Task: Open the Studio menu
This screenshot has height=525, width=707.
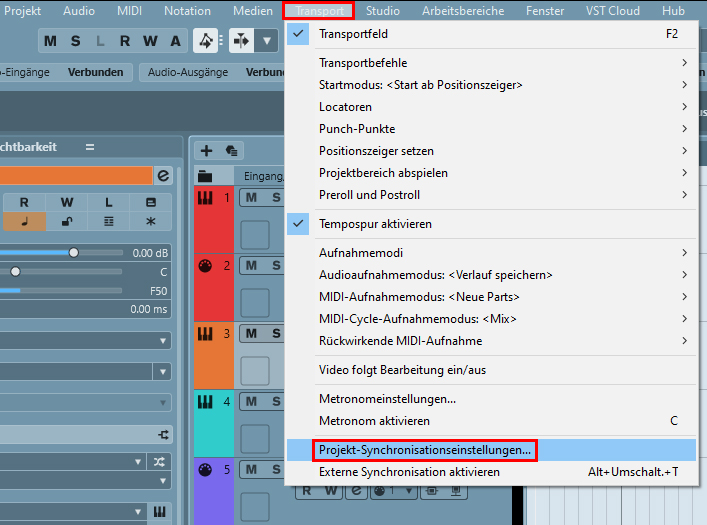Action: pyautogui.click(x=382, y=11)
